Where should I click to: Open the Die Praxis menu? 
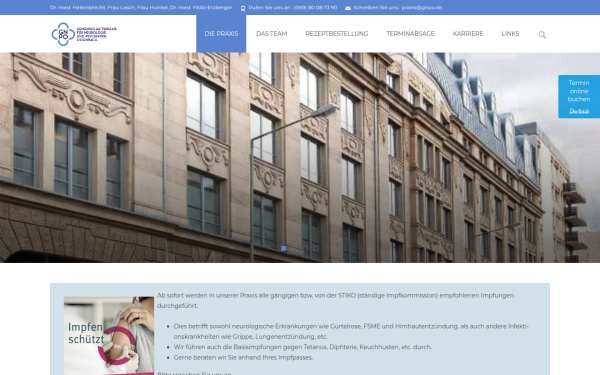click(221, 34)
